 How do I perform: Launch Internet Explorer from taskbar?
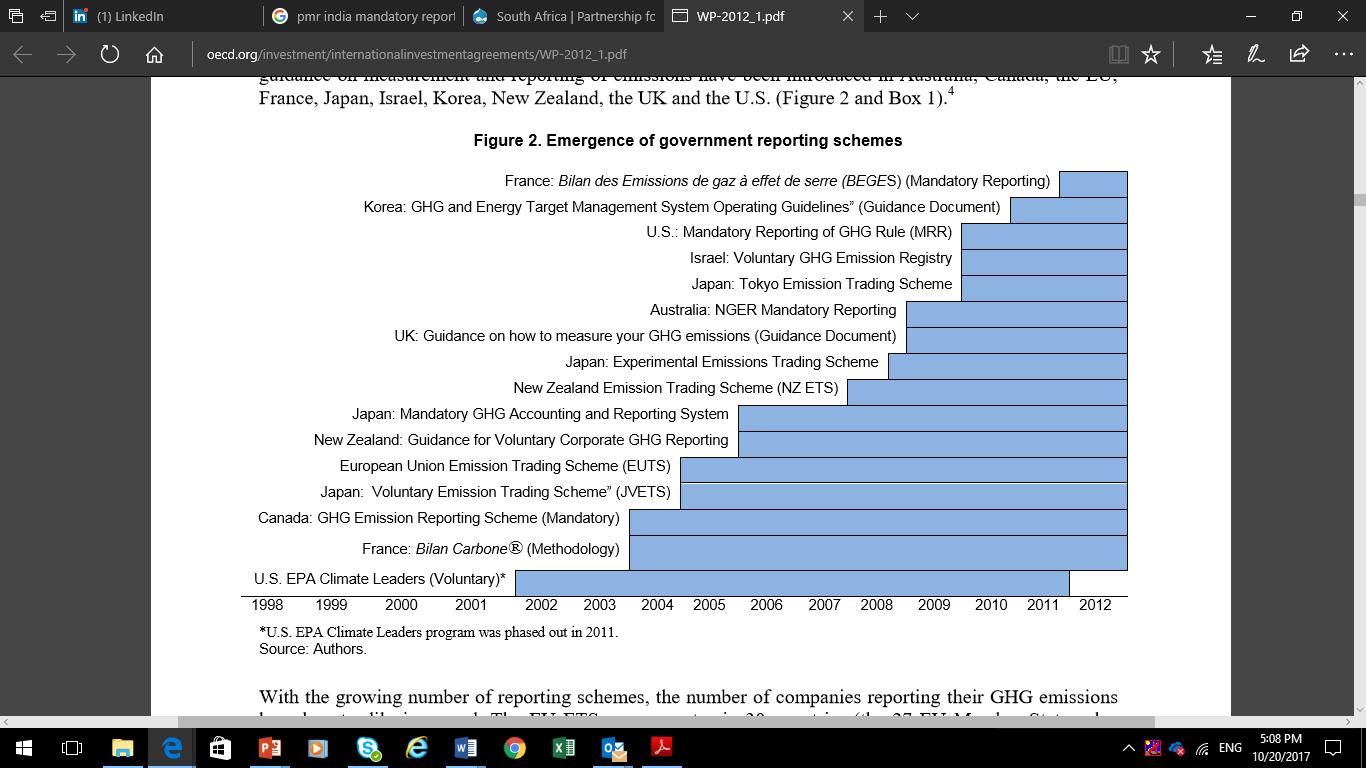click(x=416, y=747)
